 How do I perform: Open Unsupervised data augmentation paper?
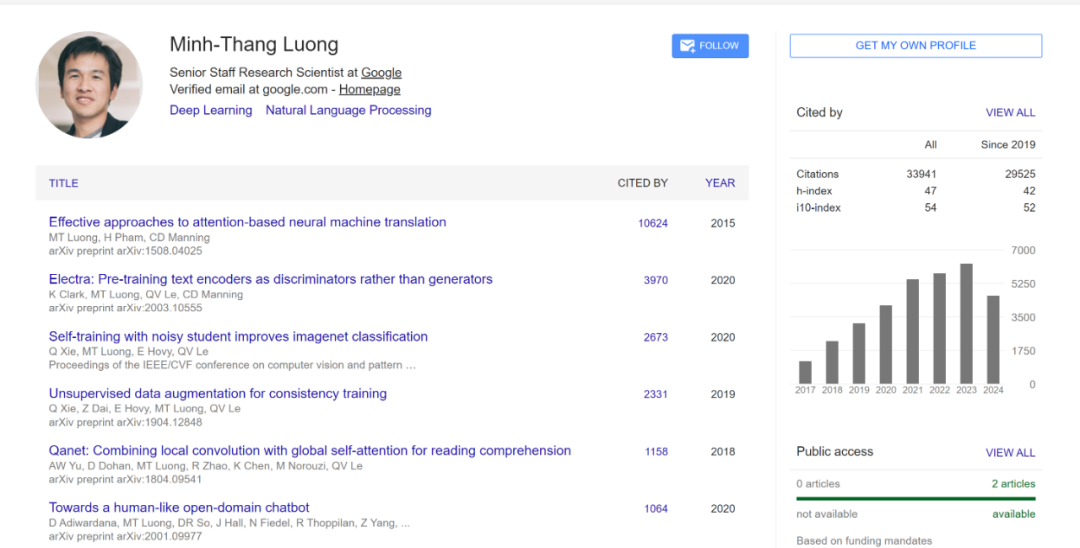click(x=218, y=393)
